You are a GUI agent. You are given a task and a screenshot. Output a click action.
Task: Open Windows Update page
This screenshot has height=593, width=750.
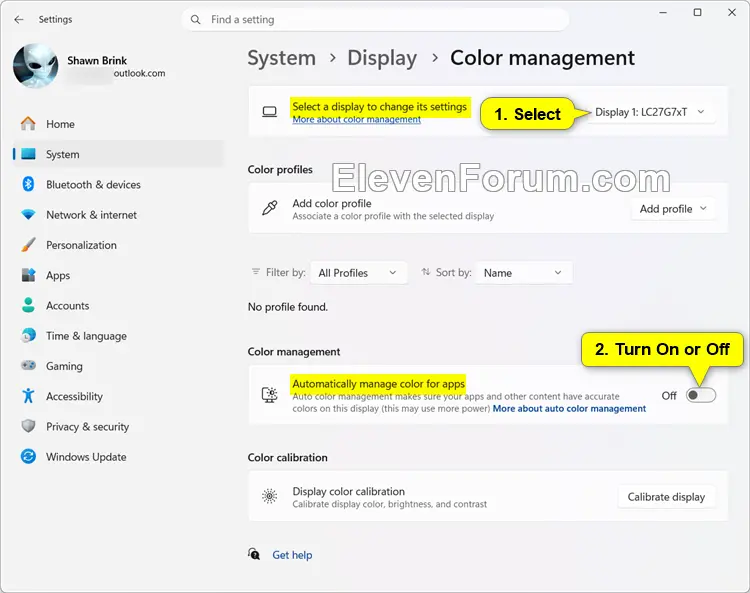118,456
